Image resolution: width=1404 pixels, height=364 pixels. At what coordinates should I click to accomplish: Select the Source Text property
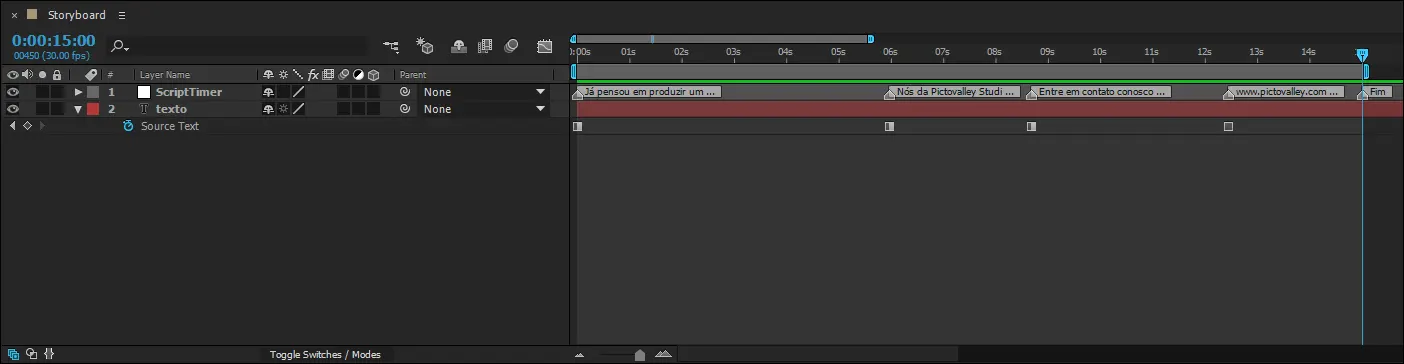169,126
